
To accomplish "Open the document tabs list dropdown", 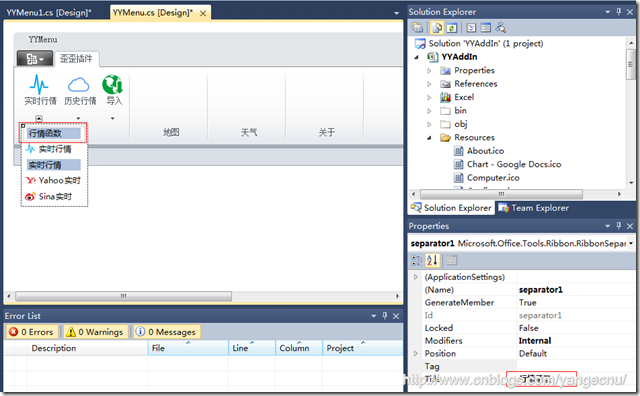I will tap(396, 13).
